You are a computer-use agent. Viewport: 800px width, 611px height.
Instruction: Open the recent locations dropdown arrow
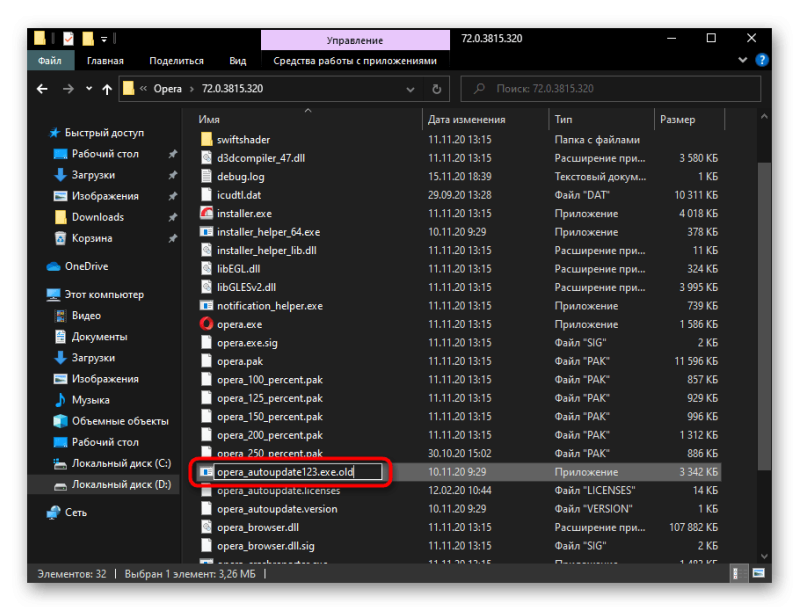(x=89, y=89)
